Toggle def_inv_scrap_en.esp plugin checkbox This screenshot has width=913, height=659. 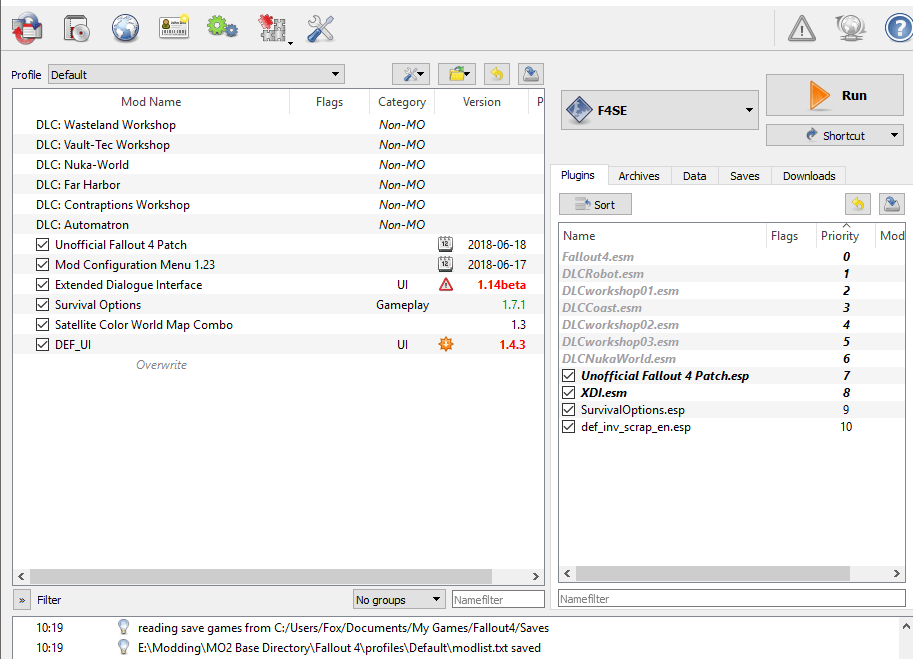tap(569, 427)
